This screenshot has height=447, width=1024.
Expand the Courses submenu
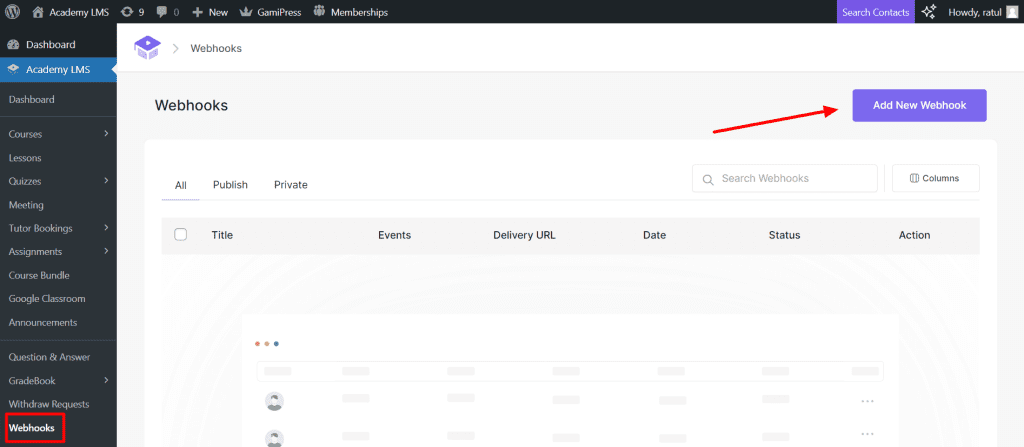point(106,134)
